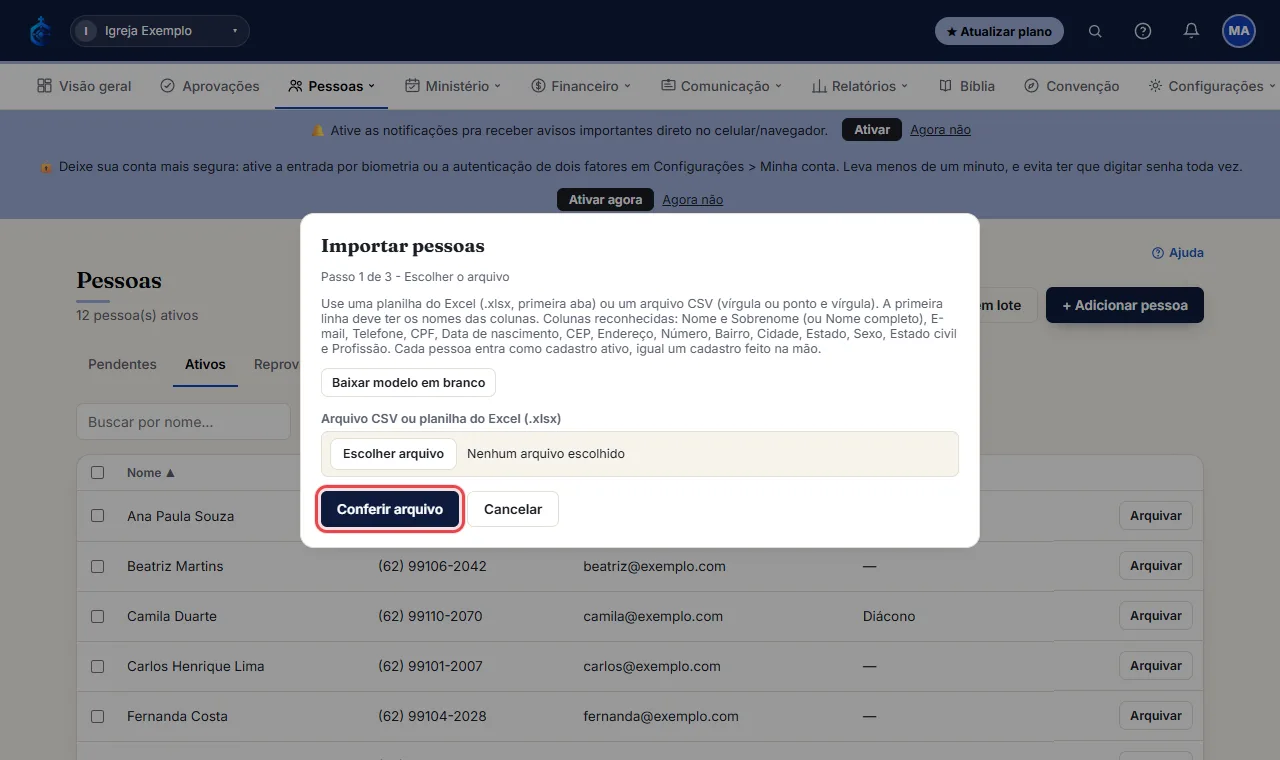The height and width of the screenshot is (760, 1280).
Task: Click the Buscar por nome search field
Action: coord(183,422)
